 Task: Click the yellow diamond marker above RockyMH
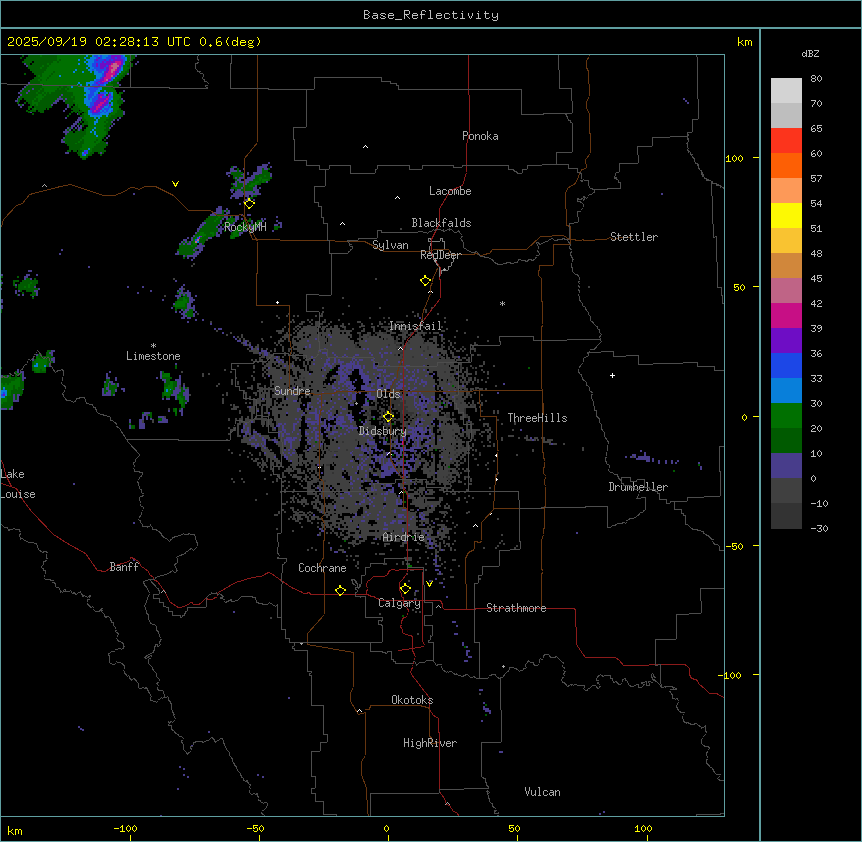pyautogui.click(x=249, y=203)
